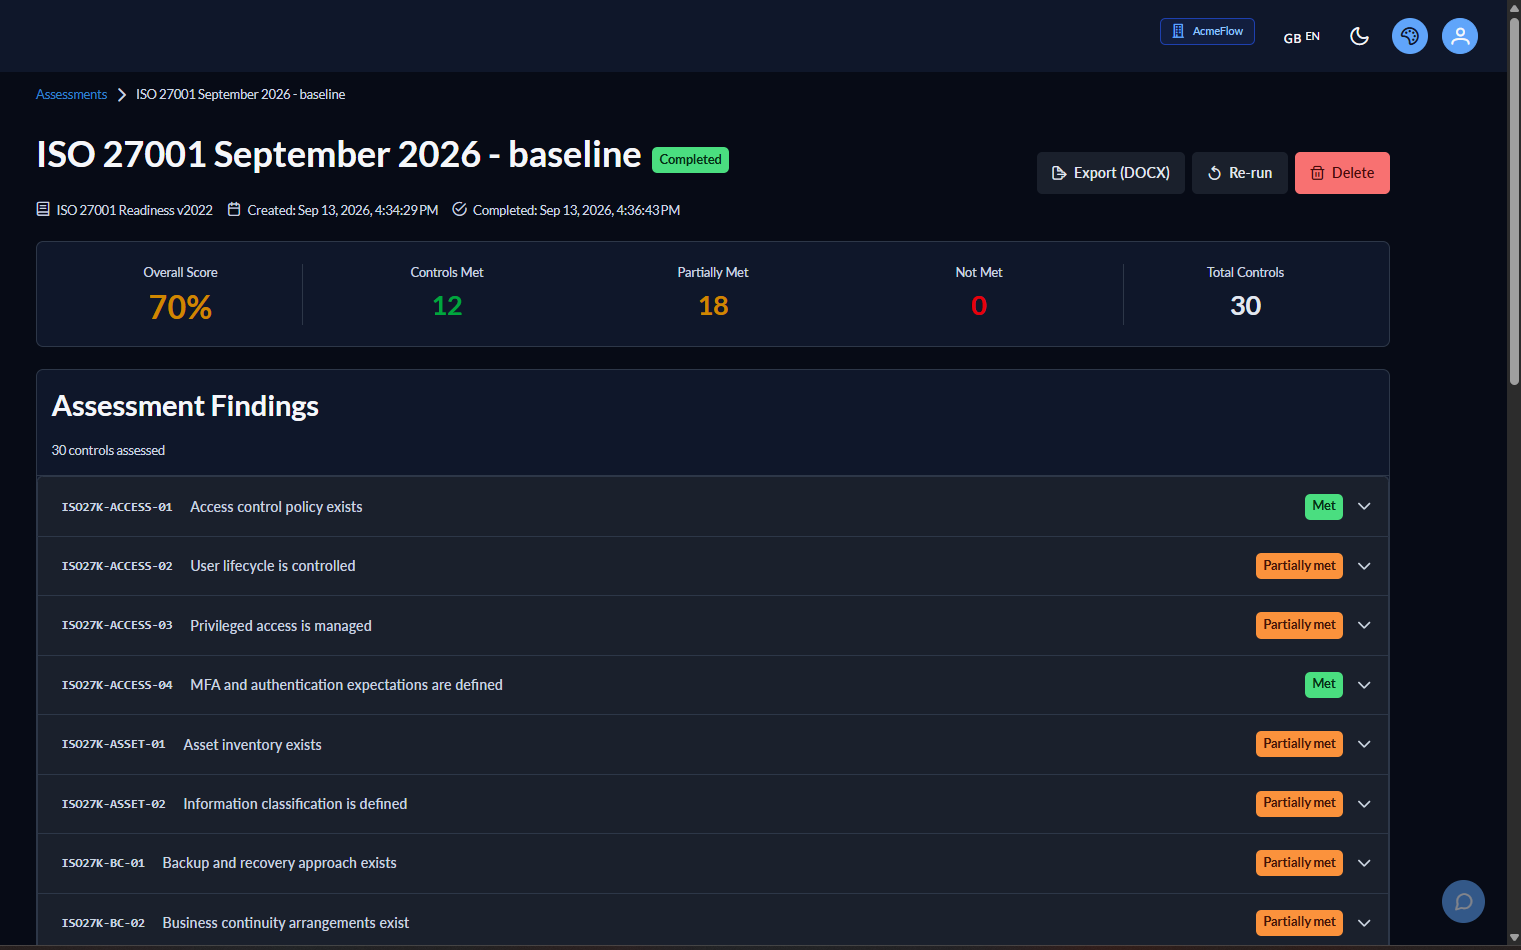Image resolution: width=1521 pixels, height=950 pixels.
Task: Click the Assessment Findings heading
Action: (185, 406)
